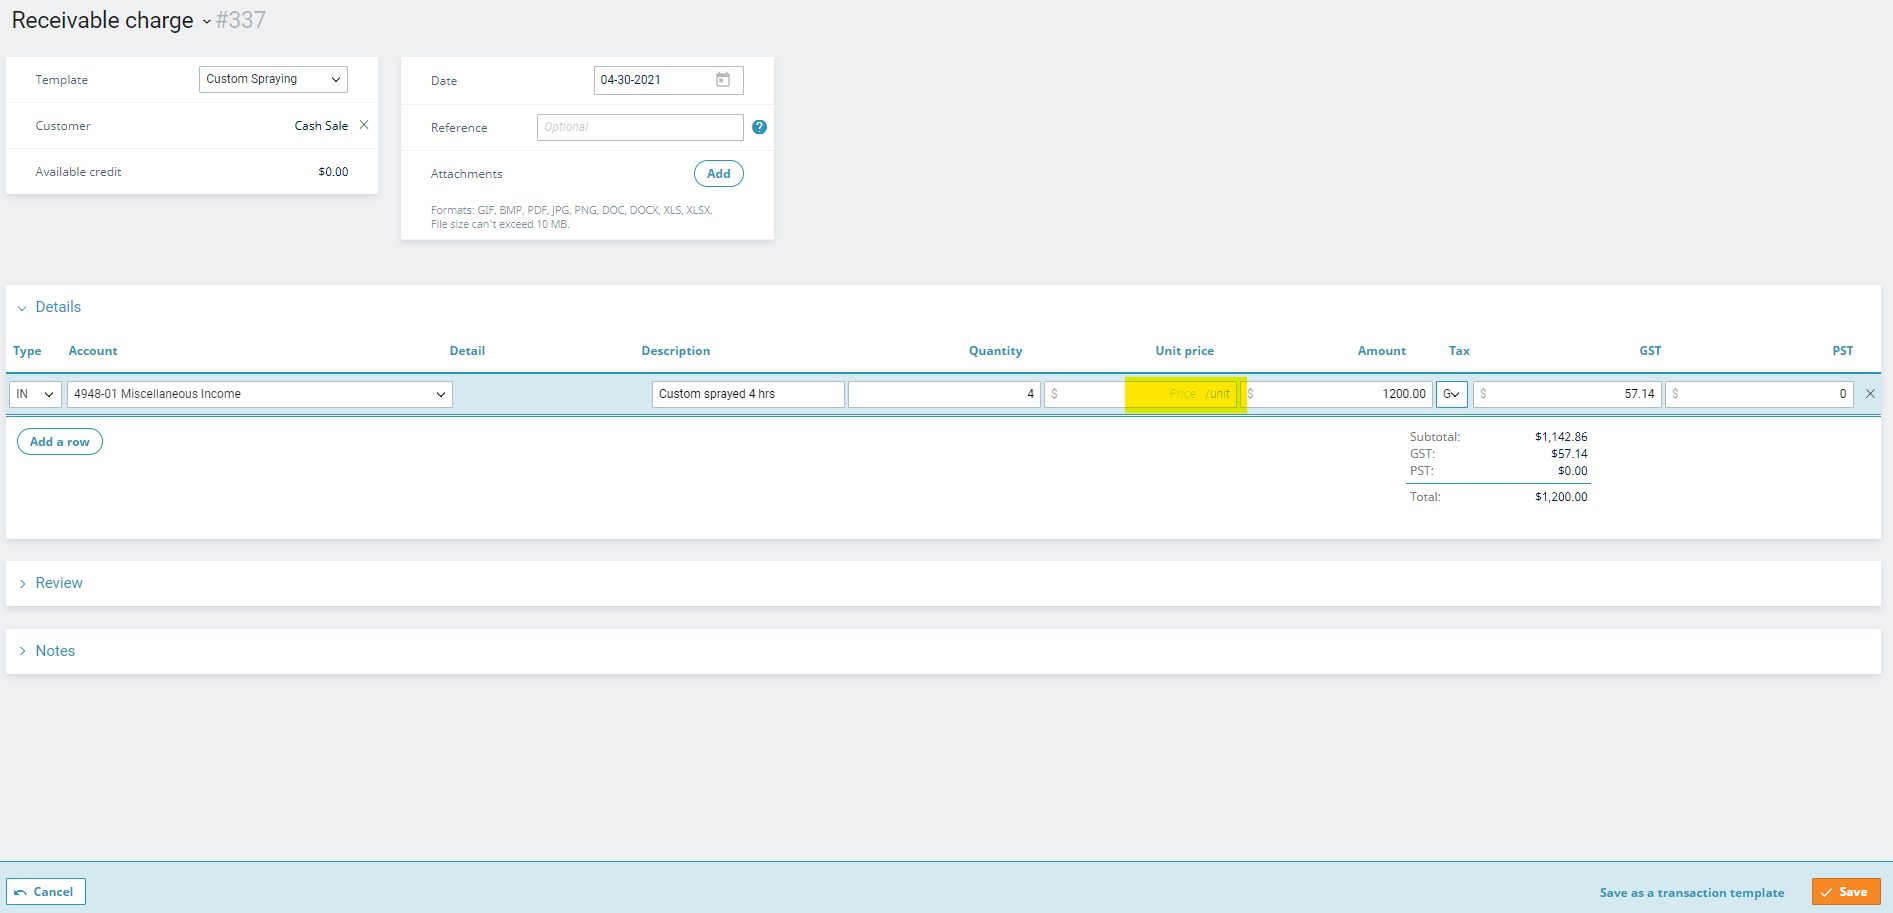Open the date picker calendar icon

[723, 80]
